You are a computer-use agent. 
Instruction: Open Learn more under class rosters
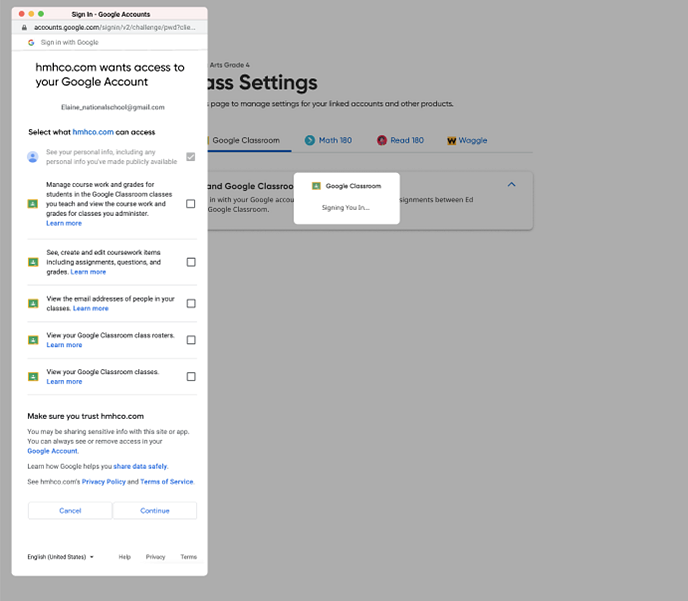(x=64, y=345)
